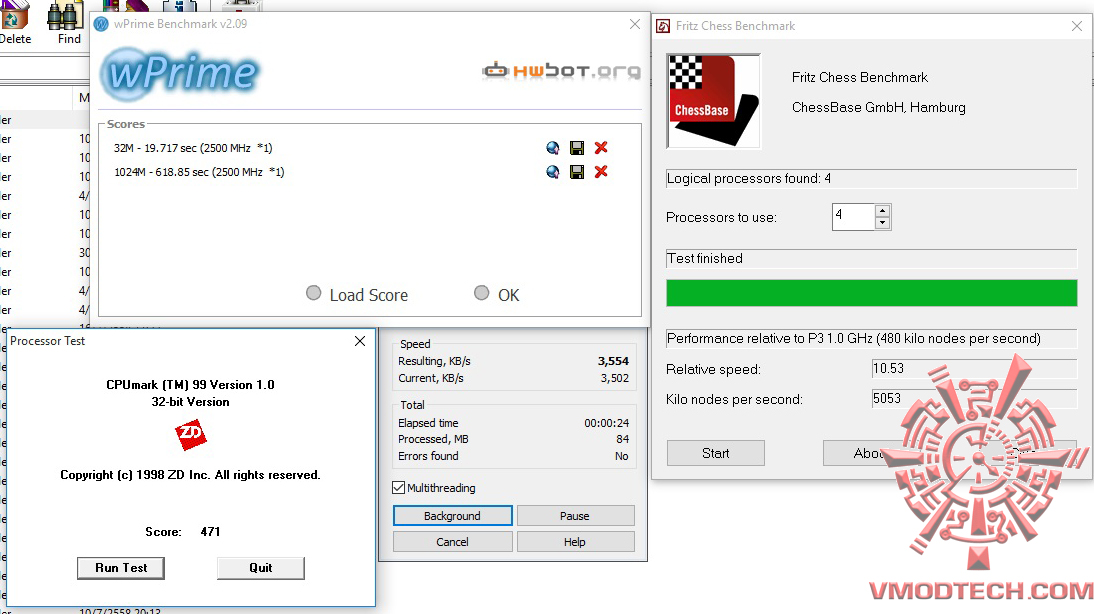Image resolution: width=1094 pixels, height=614 pixels.
Task: Submit the 32M score online globe icon
Action: pos(553,148)
